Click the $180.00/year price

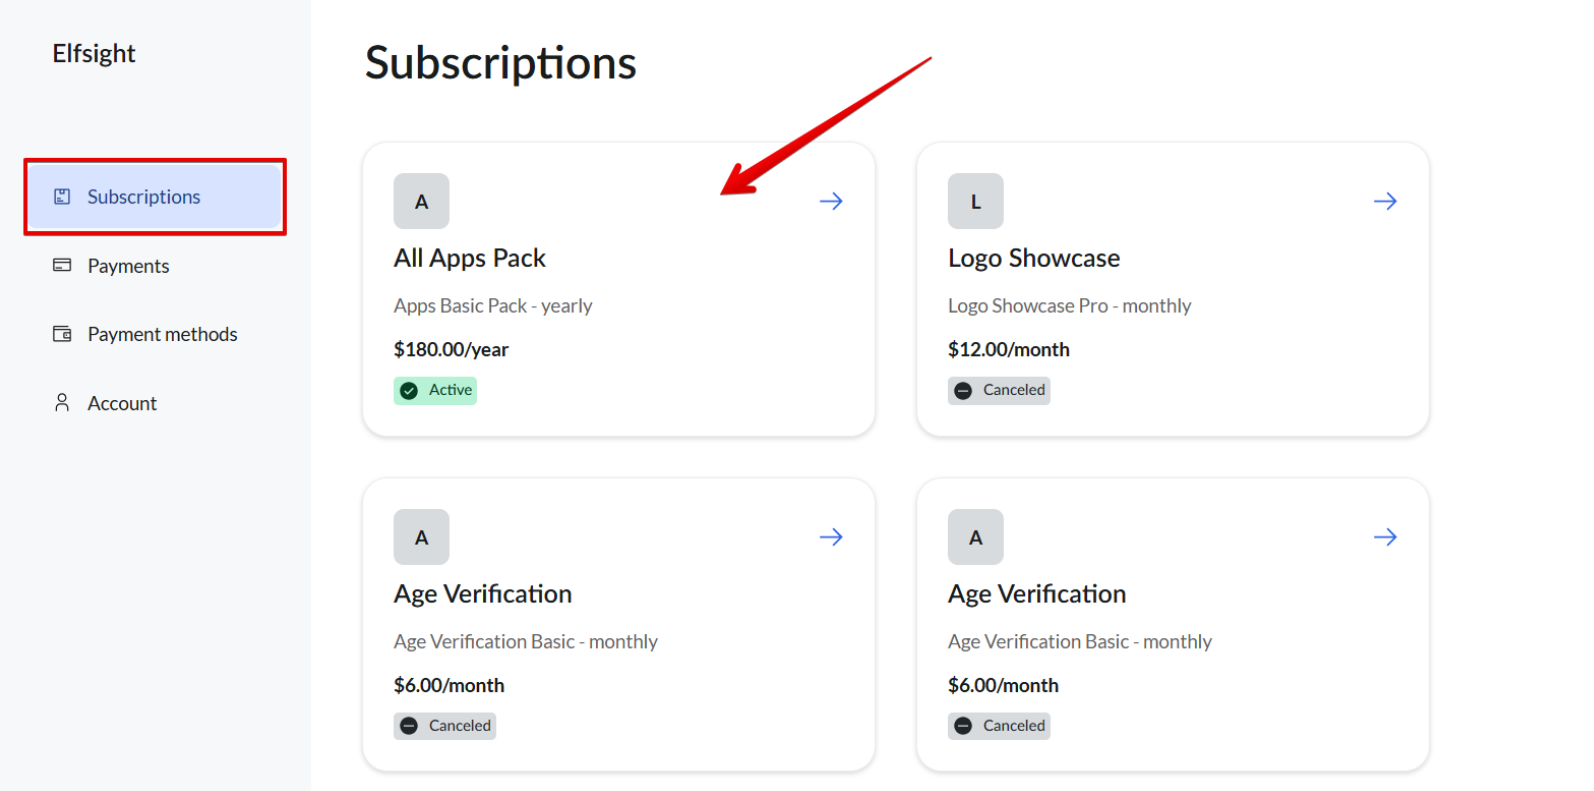click(x=451, y=349)
